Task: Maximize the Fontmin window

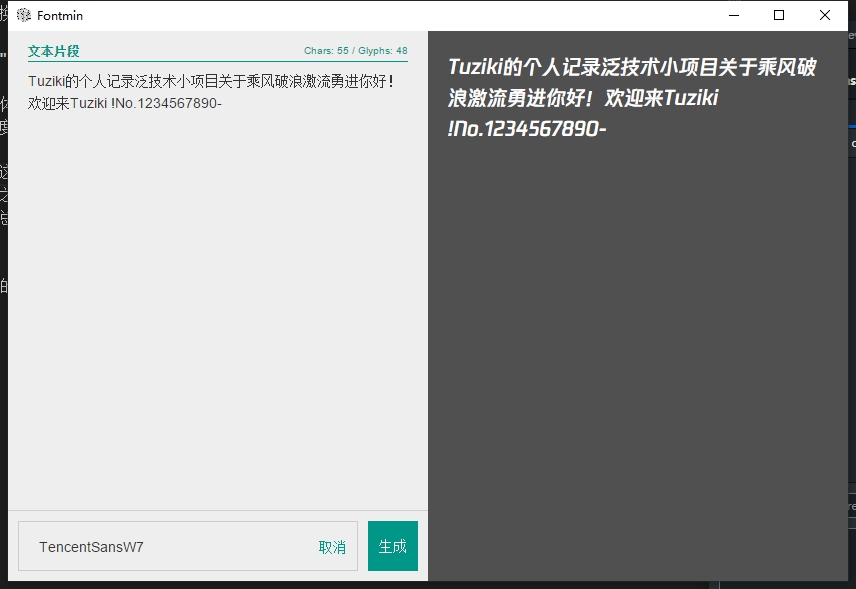Action: point(779,15)
